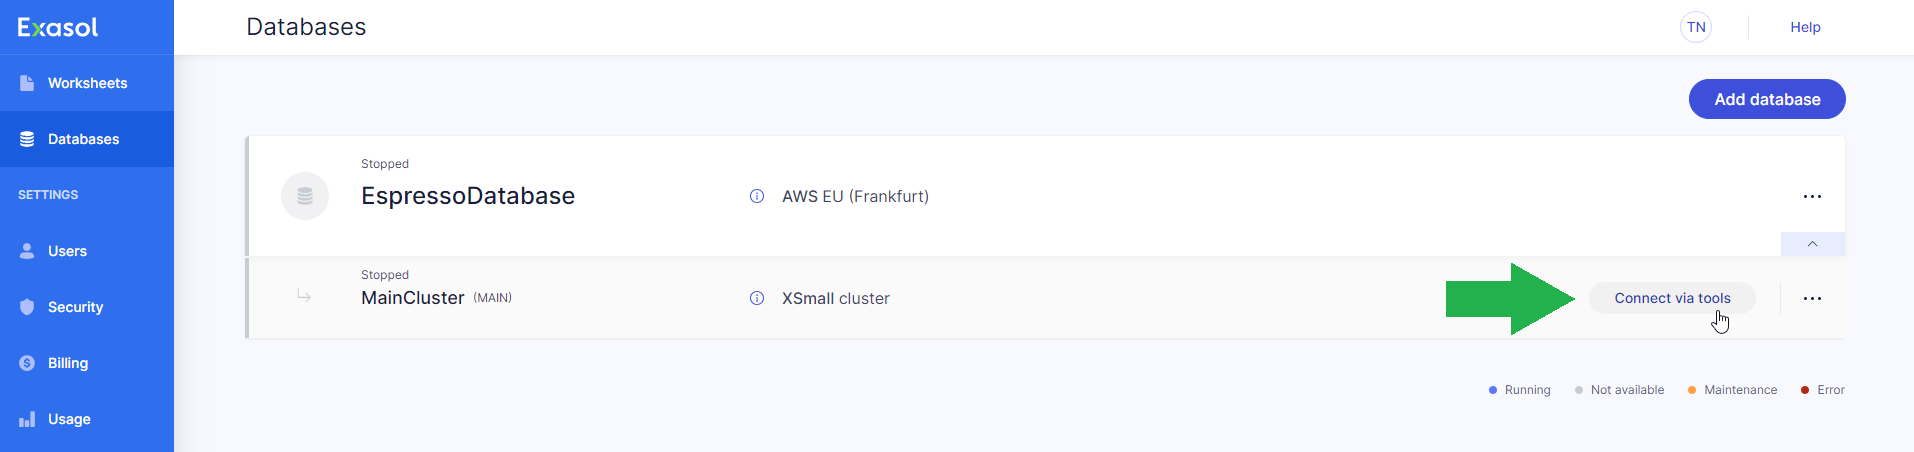The width and height of the screenshot is (1914, 452).
Task: Click Connect via tools button
Action: pyautogui.click(x=1672, y=298)
